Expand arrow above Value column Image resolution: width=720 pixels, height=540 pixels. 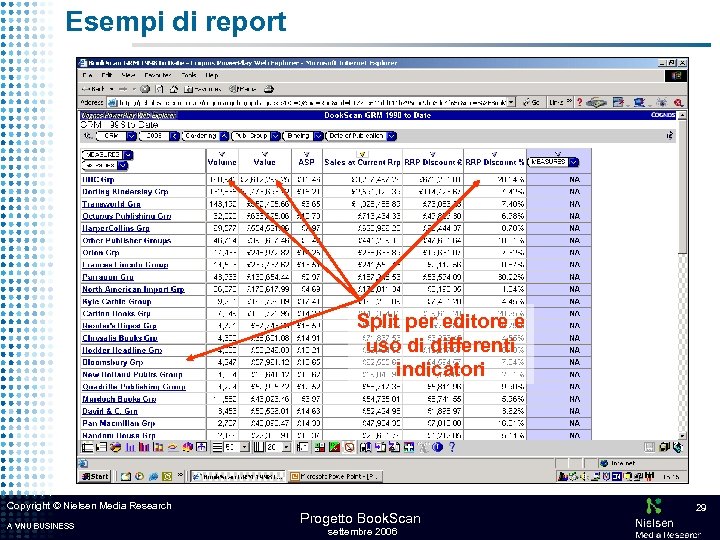264,154
